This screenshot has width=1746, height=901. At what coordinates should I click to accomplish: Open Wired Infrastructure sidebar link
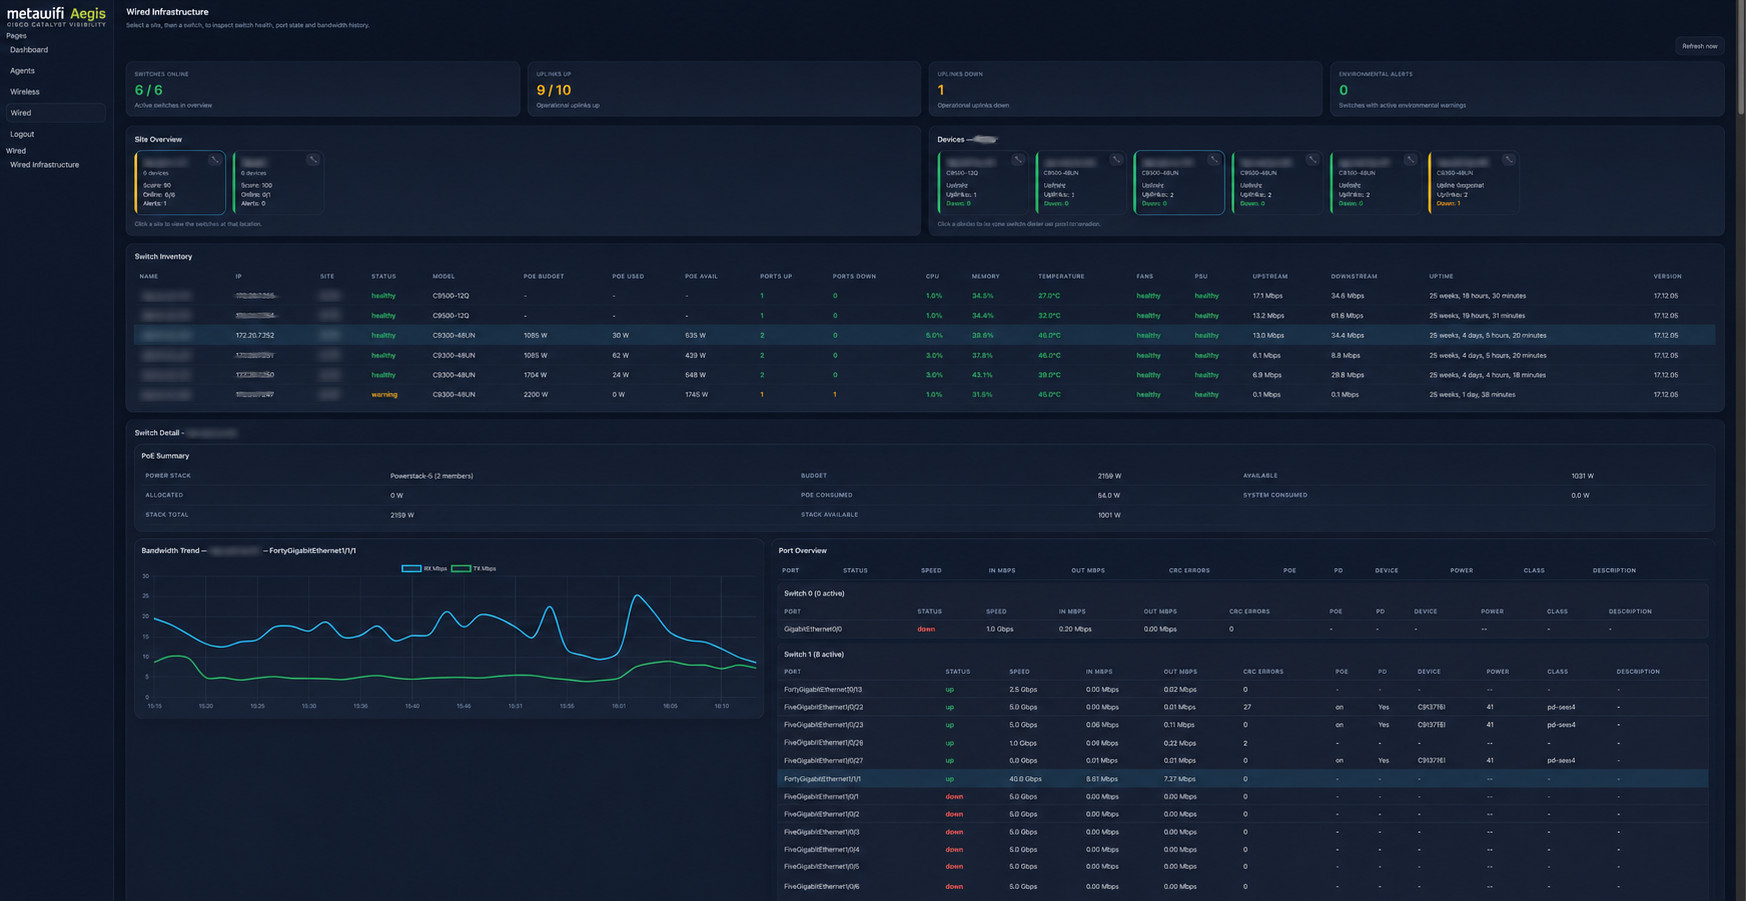pos(44,165)
